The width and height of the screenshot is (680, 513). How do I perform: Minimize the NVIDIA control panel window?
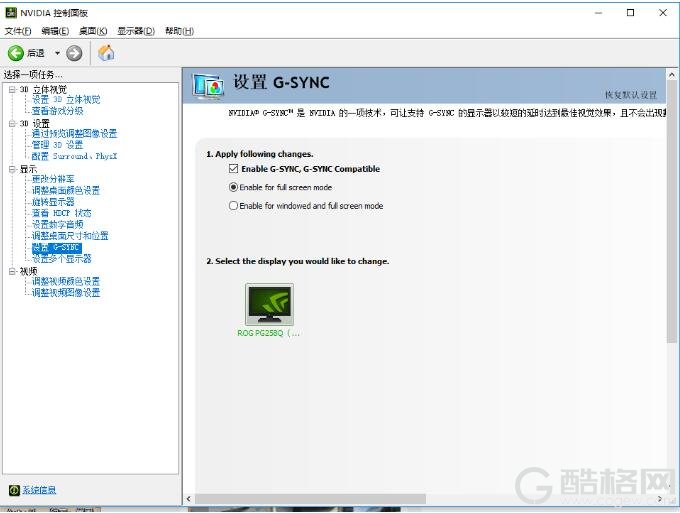click(598, 13)
